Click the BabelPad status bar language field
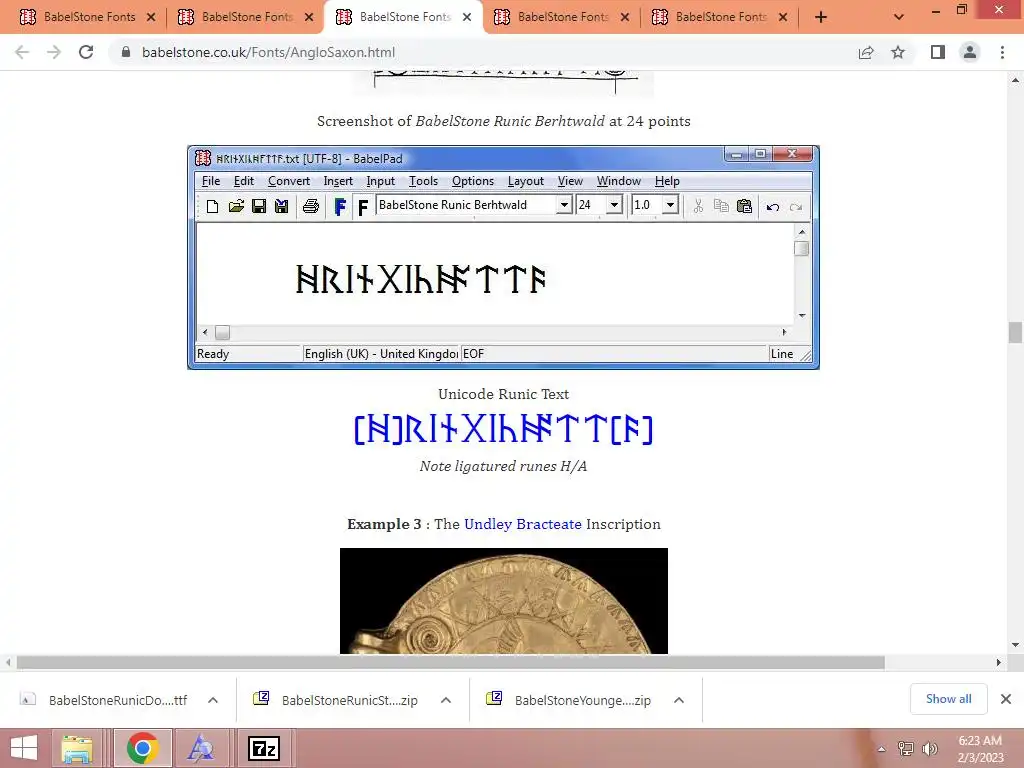 click(381, 353)
